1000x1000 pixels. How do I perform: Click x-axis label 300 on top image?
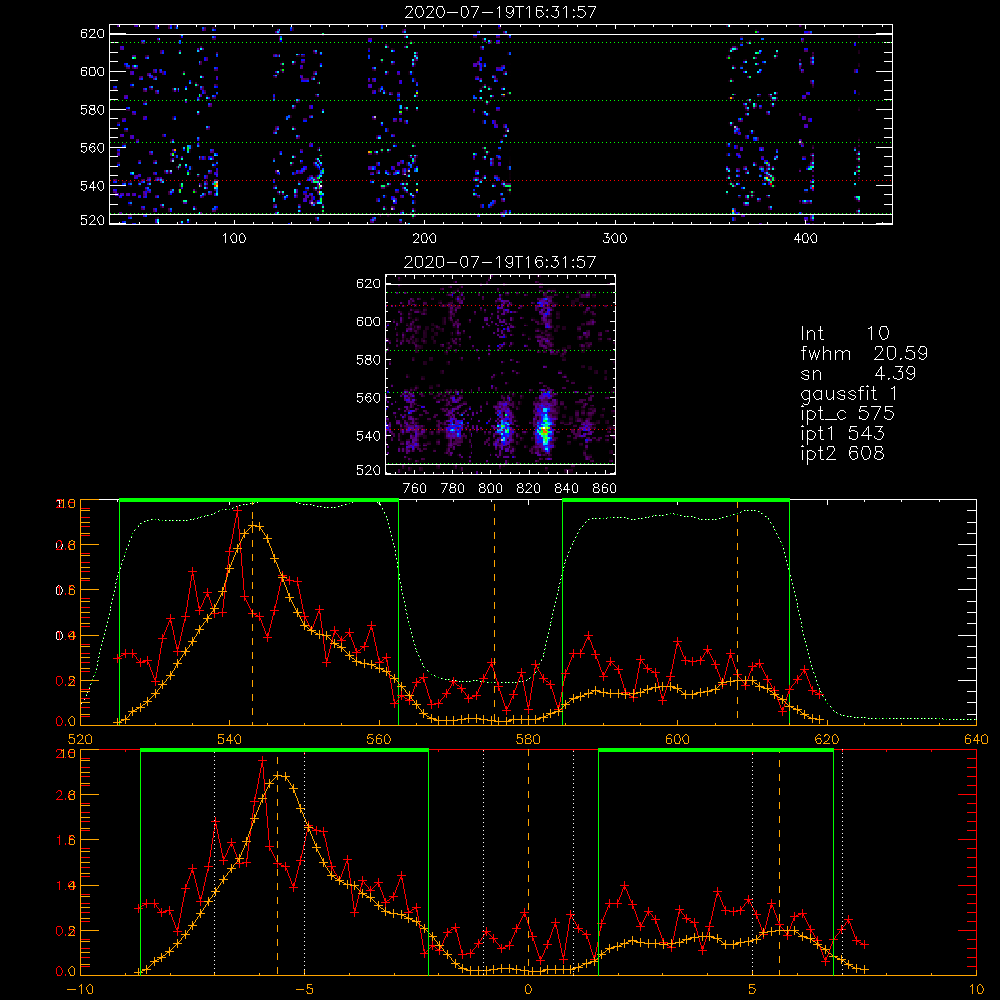pyautogui.click(x=615, y=239)
